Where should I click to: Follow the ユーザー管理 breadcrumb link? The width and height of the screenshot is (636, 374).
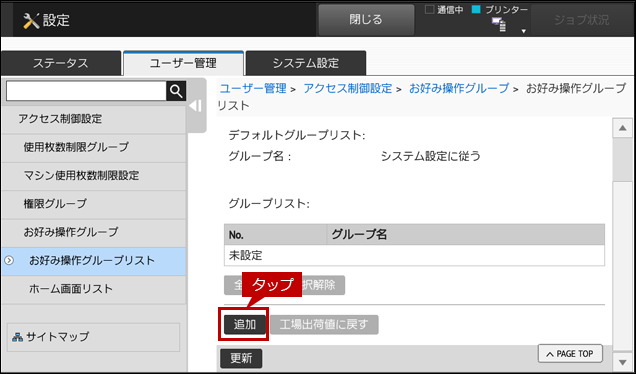pos(253,88)
